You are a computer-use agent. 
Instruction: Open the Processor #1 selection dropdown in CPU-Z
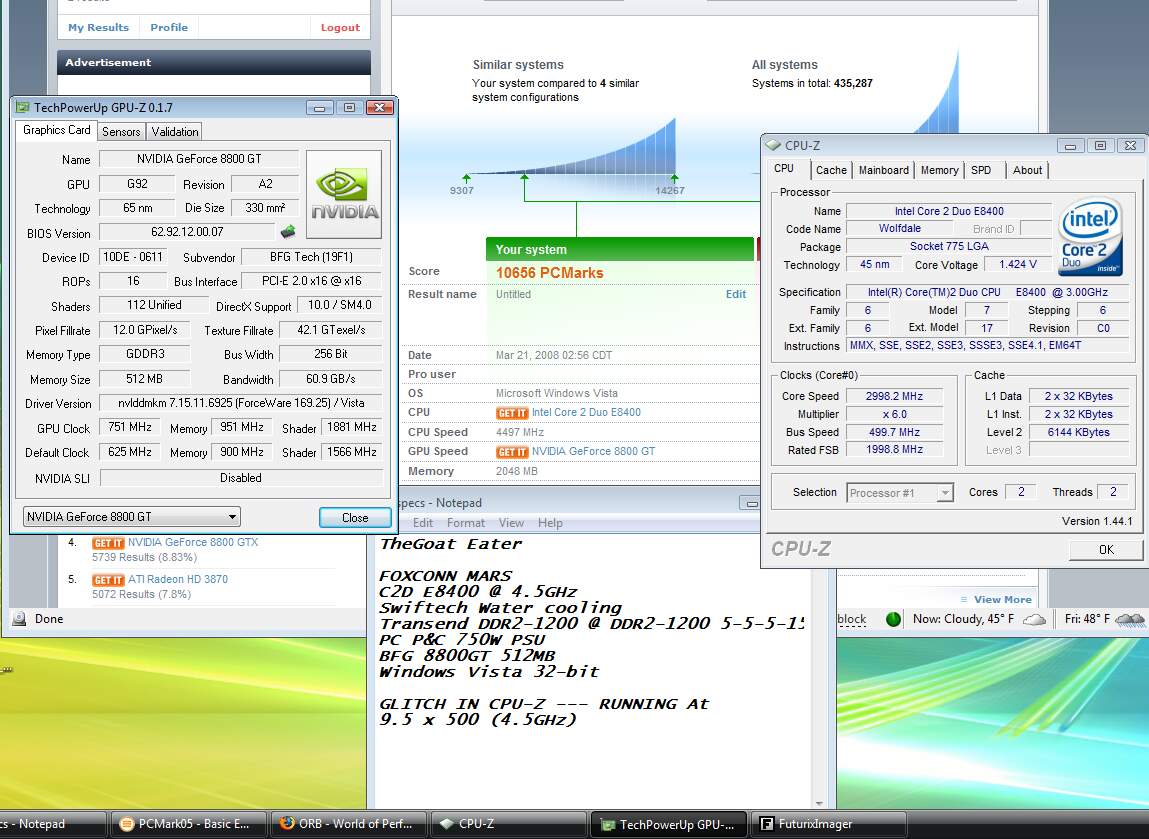[899, 493]
